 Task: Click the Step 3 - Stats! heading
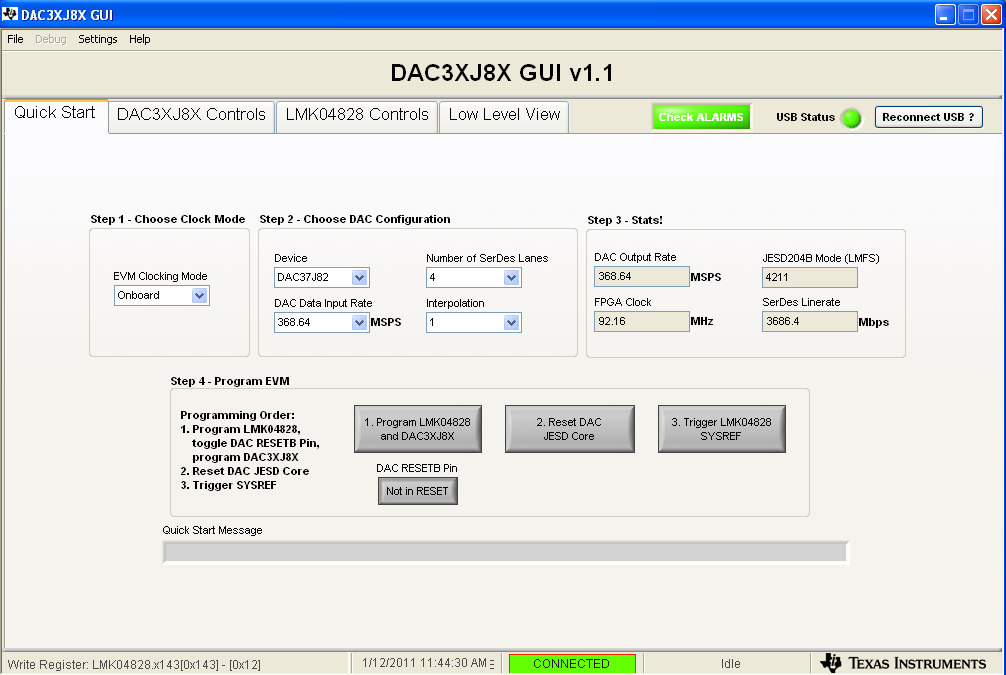[x=625, y=219]
